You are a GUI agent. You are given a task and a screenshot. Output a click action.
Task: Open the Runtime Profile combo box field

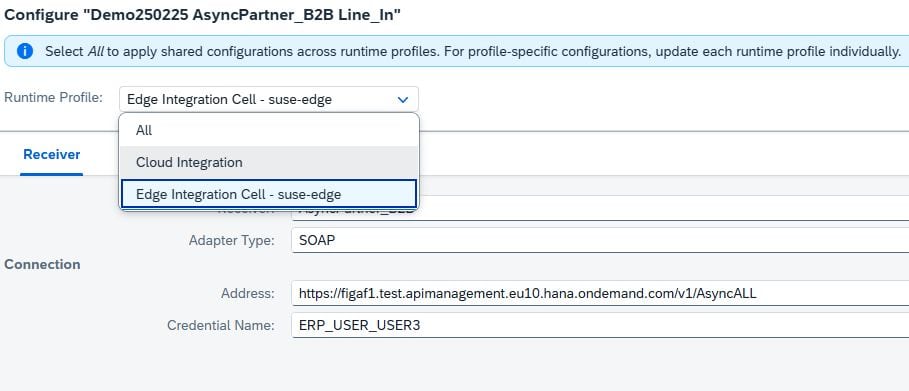click(x=268, y=99)
